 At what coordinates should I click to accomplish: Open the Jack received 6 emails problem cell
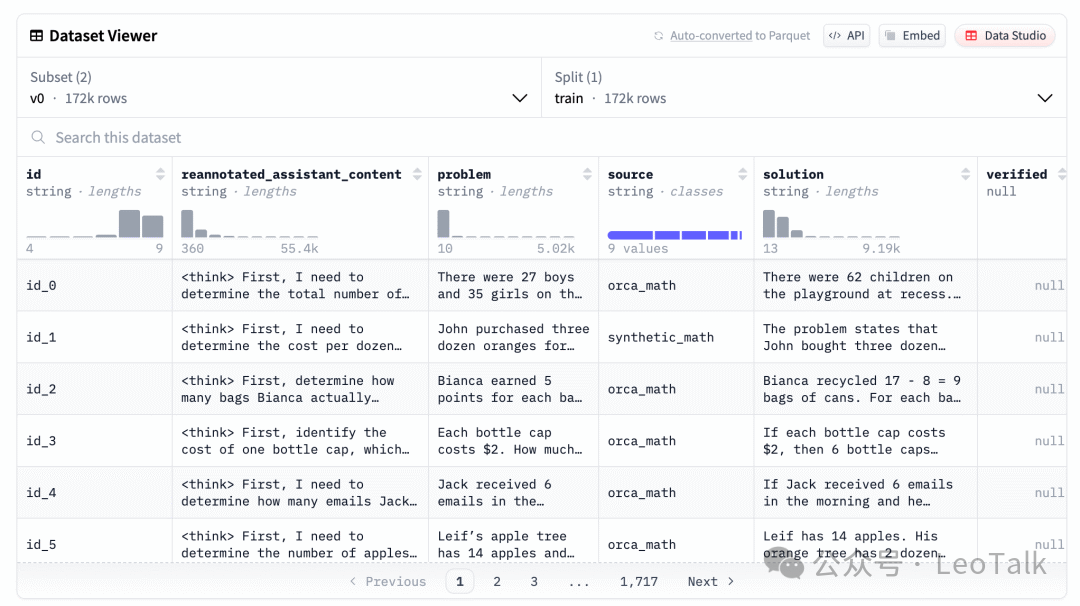tap(513, 492)
